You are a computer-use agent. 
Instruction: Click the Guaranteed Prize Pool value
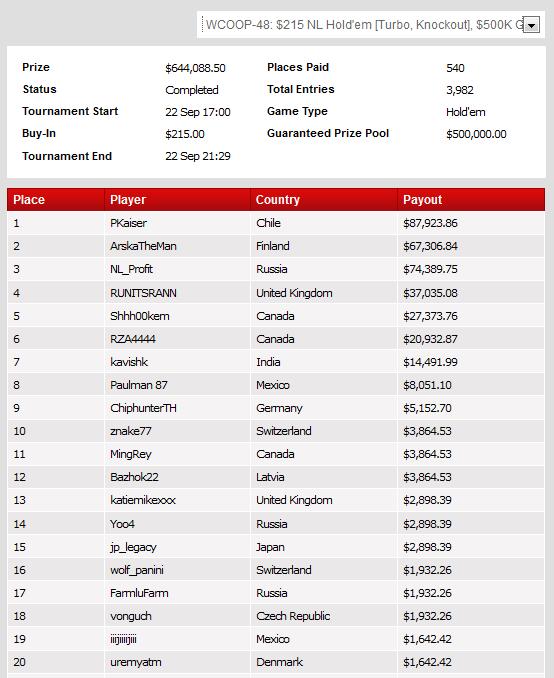(476, 134)
